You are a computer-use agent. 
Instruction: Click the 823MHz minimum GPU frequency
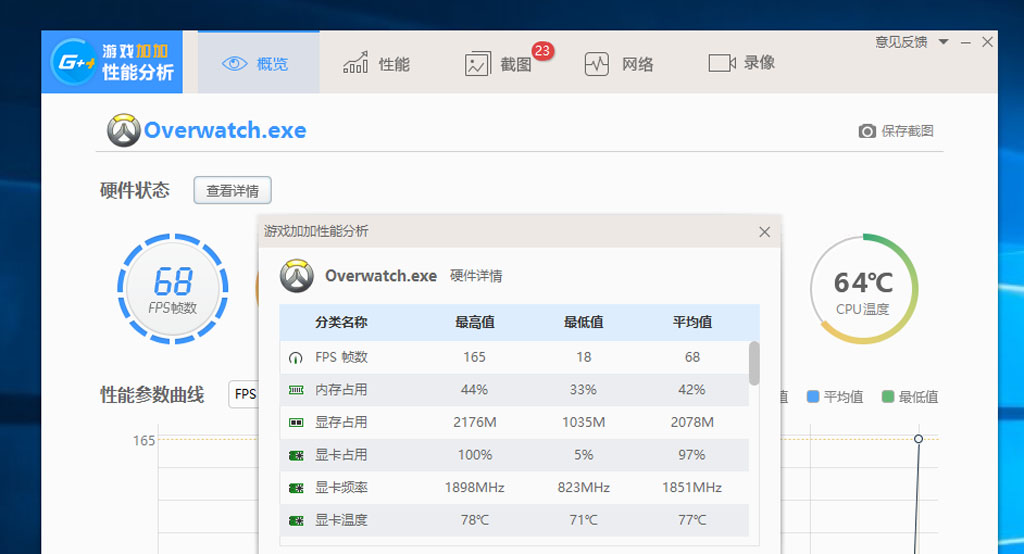pos(584,488)
